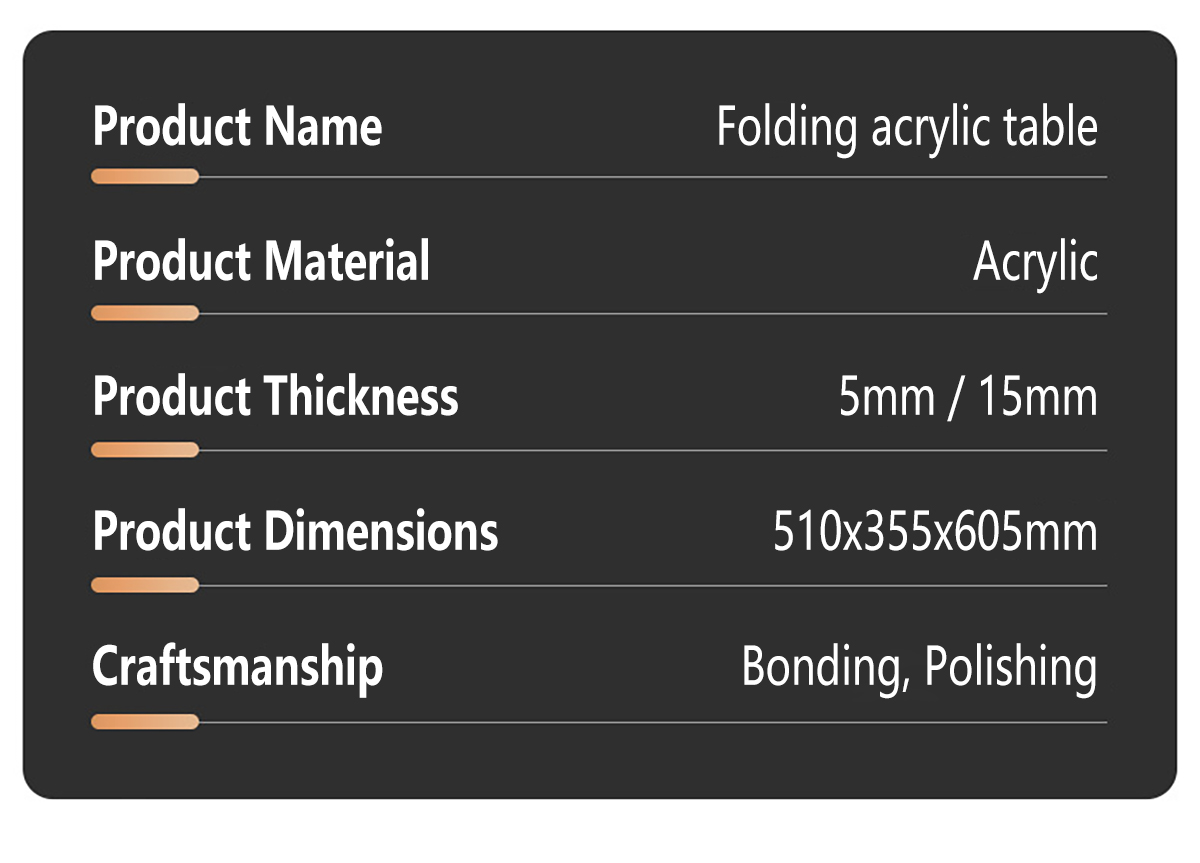Click orange accent bar under Product Thickness
The image size is (1200, 863).
pyautogui.click(x=145, y=450)
